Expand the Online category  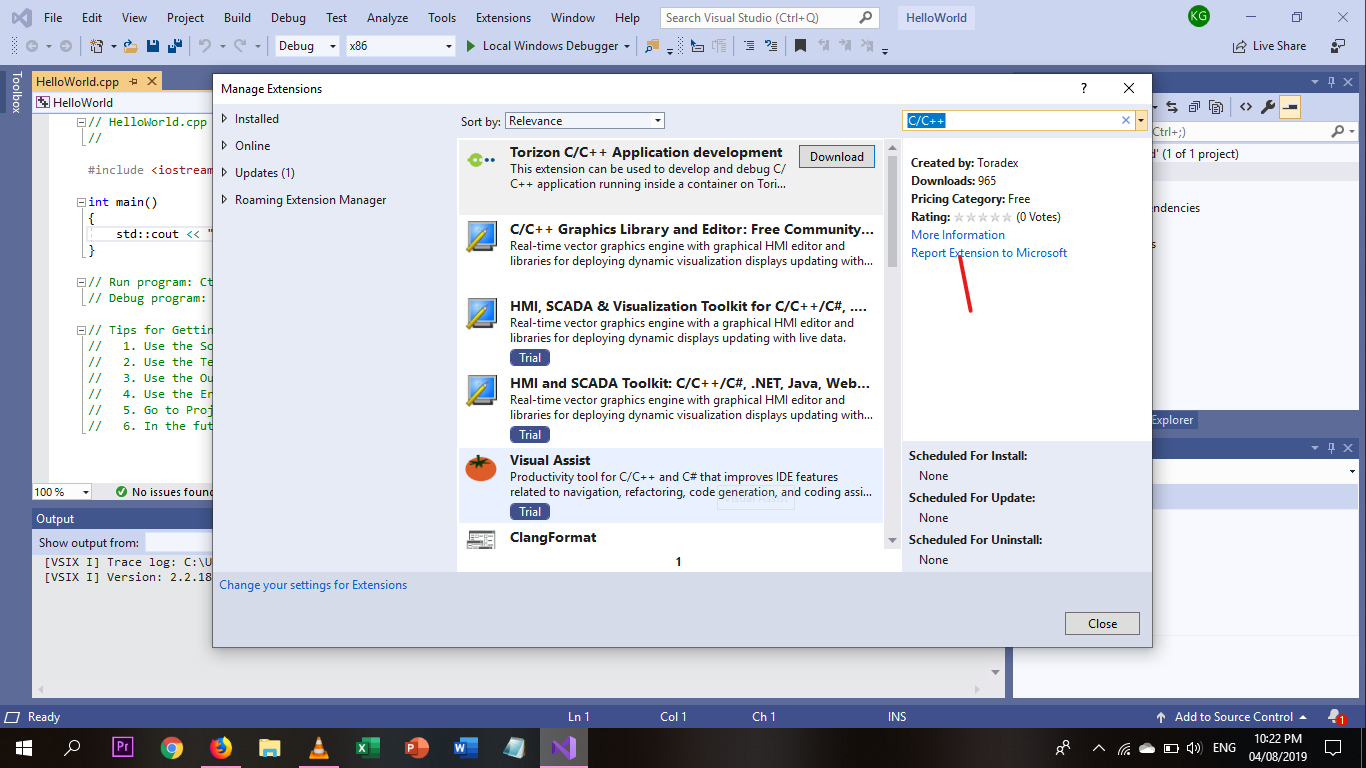(x=224, y=146)
